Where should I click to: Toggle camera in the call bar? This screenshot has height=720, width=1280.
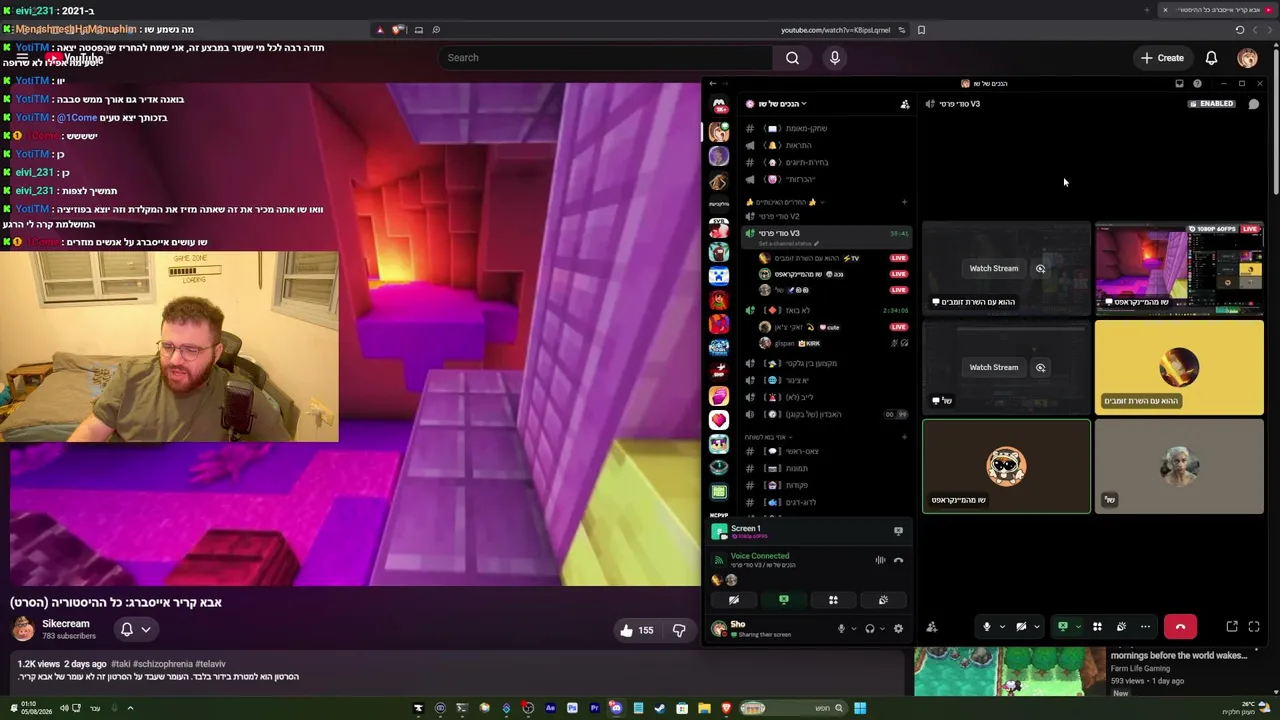pyautogui.click(x=1021, y=627)
